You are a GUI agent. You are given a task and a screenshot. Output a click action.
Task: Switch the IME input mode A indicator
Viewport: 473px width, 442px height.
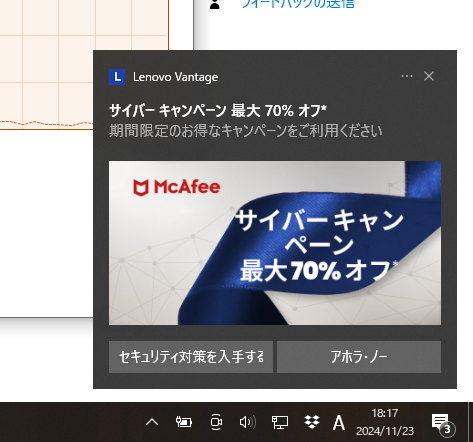(339, 423)
